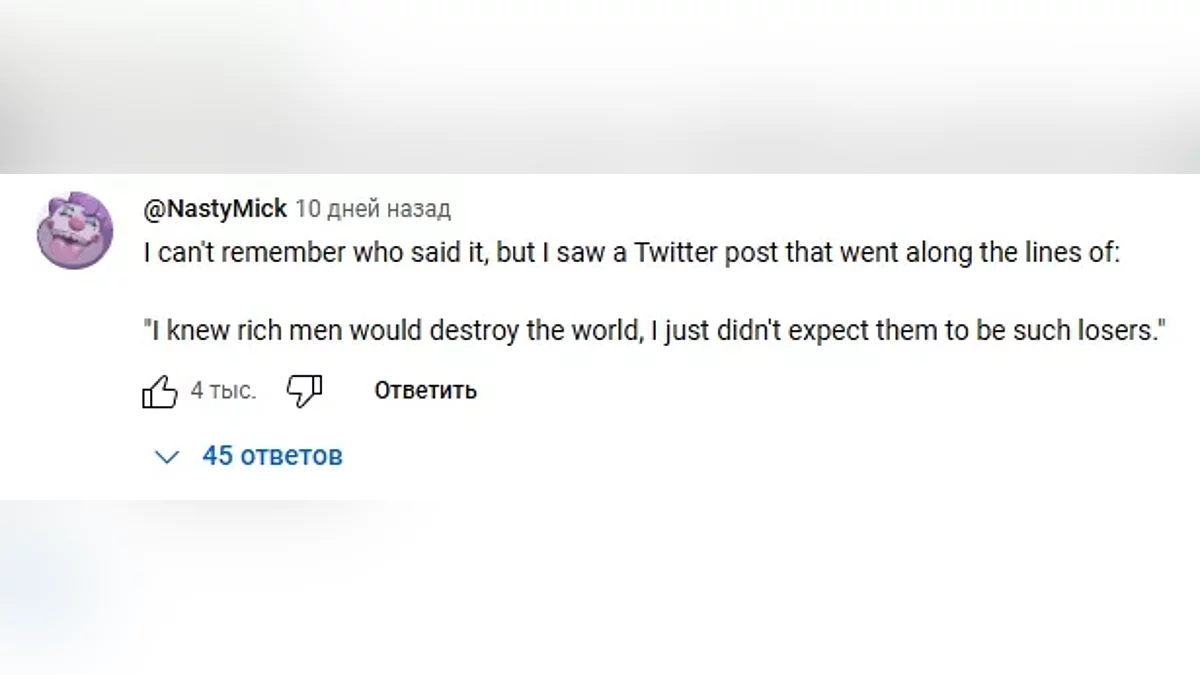The height and width of the screenshot is (675, 1200).
Task: Click the empty white area below replies
Action: point(700,590)
